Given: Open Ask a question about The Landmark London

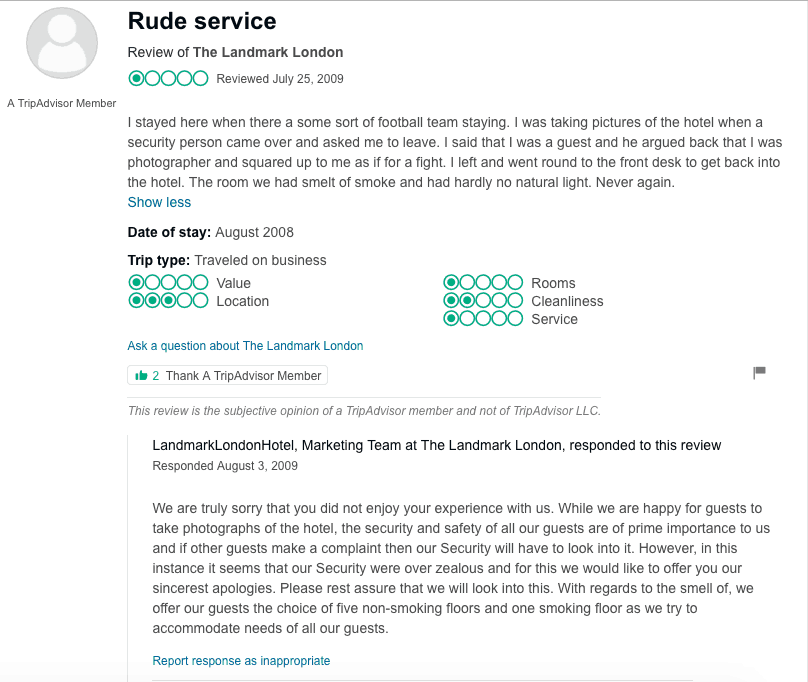Looking at the screenshot, I should [x=245, y=346].
